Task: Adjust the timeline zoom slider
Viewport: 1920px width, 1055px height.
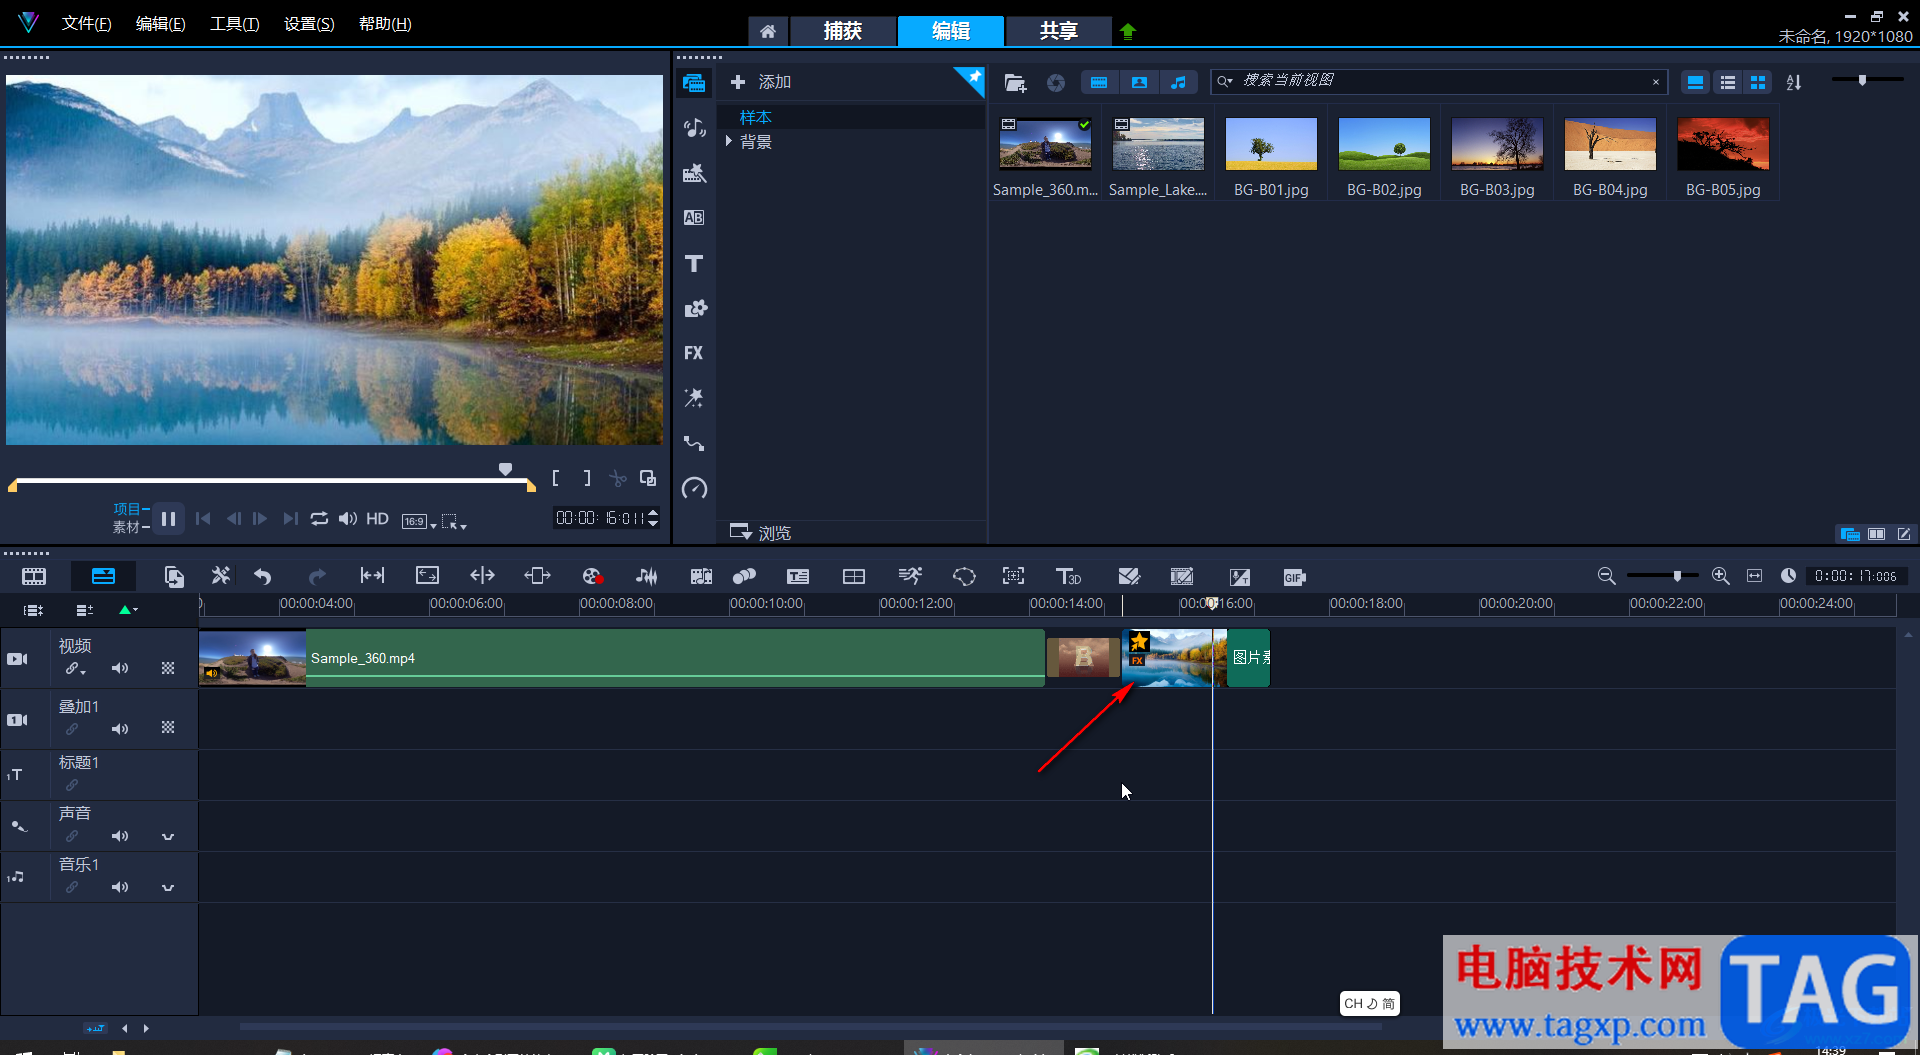Action: pos(1677,576)
